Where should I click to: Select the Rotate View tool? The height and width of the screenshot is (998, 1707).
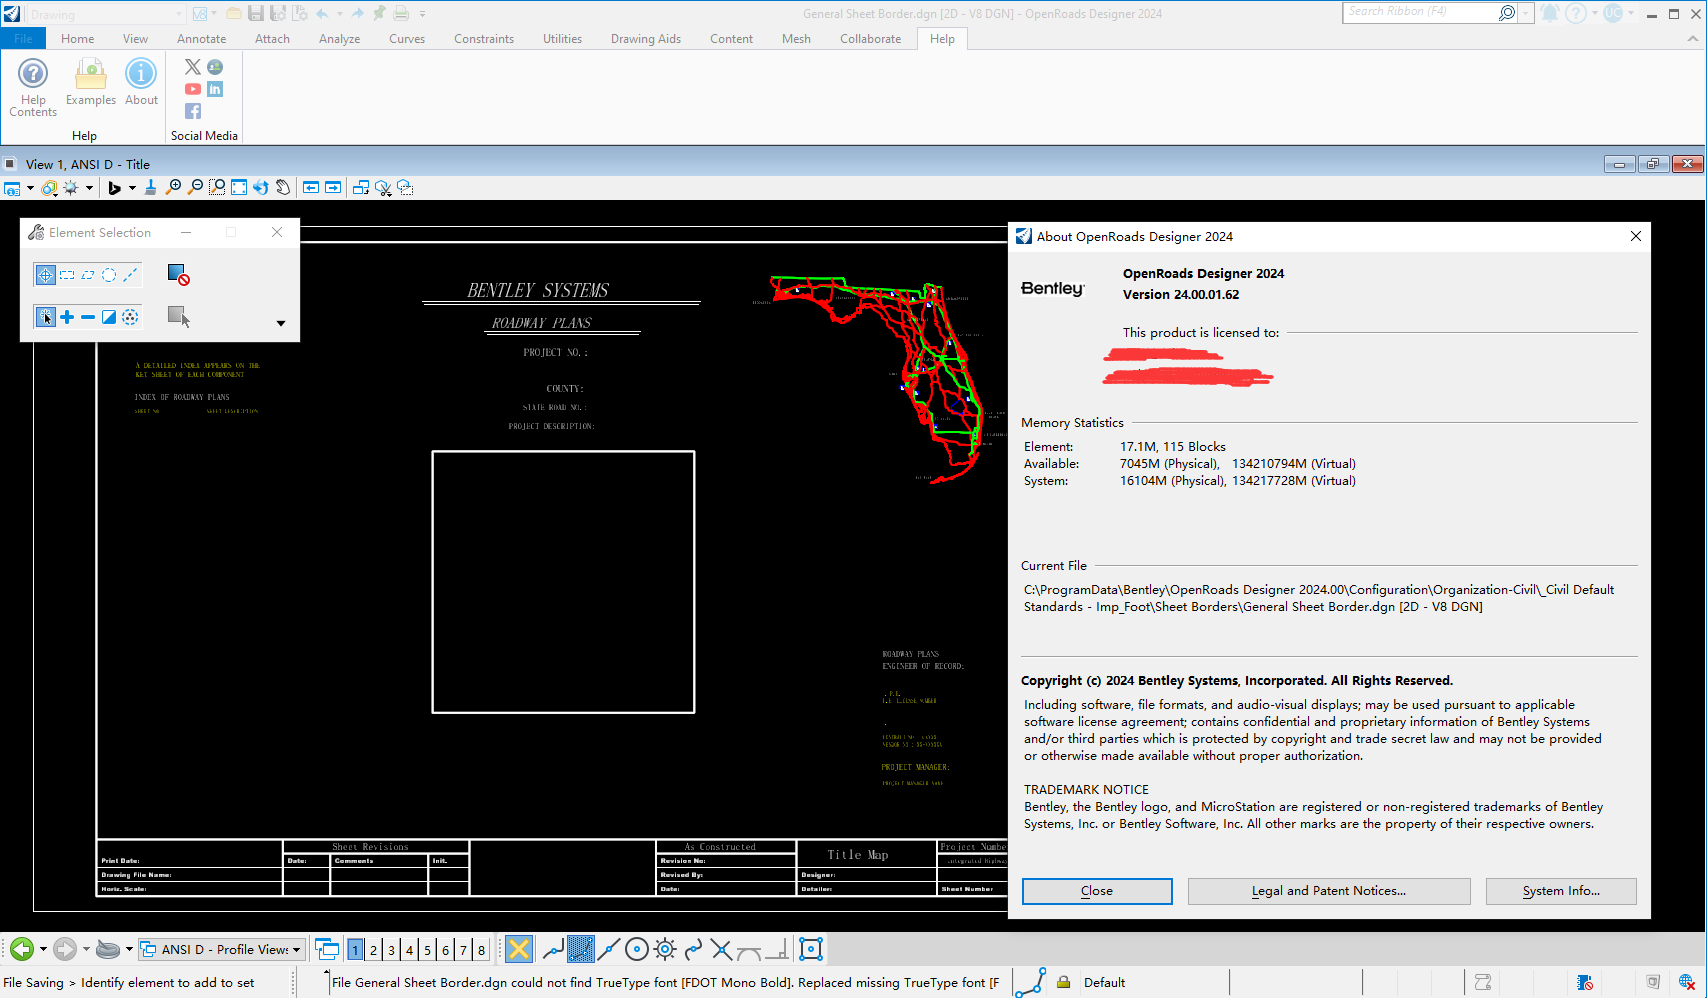point(261,187)
